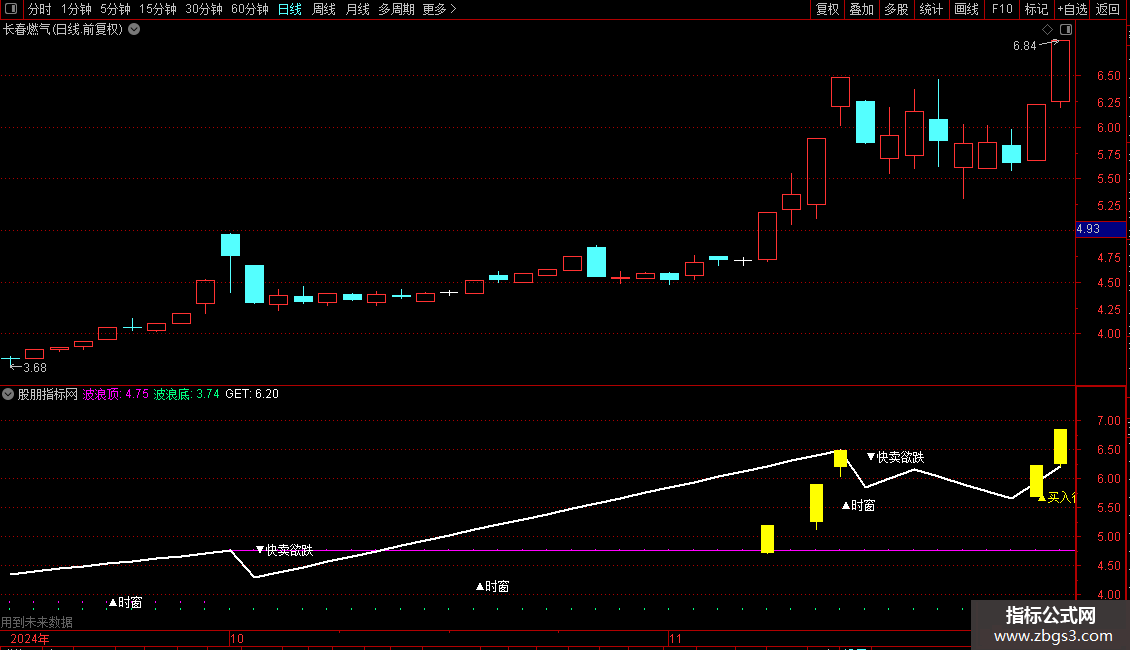
Task: Open 多周期 multi-period view
Action: (x=396, y=9)
